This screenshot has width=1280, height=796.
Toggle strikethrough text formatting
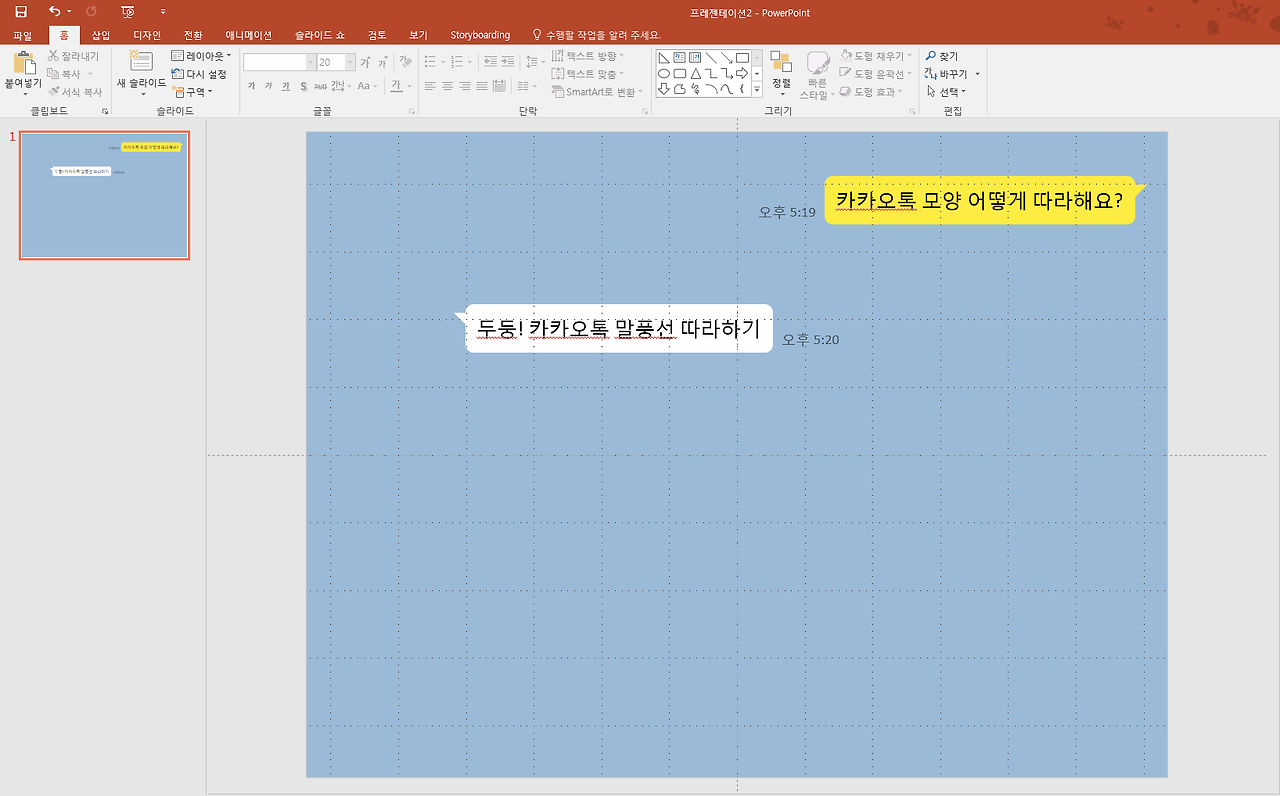click(320, 87)
